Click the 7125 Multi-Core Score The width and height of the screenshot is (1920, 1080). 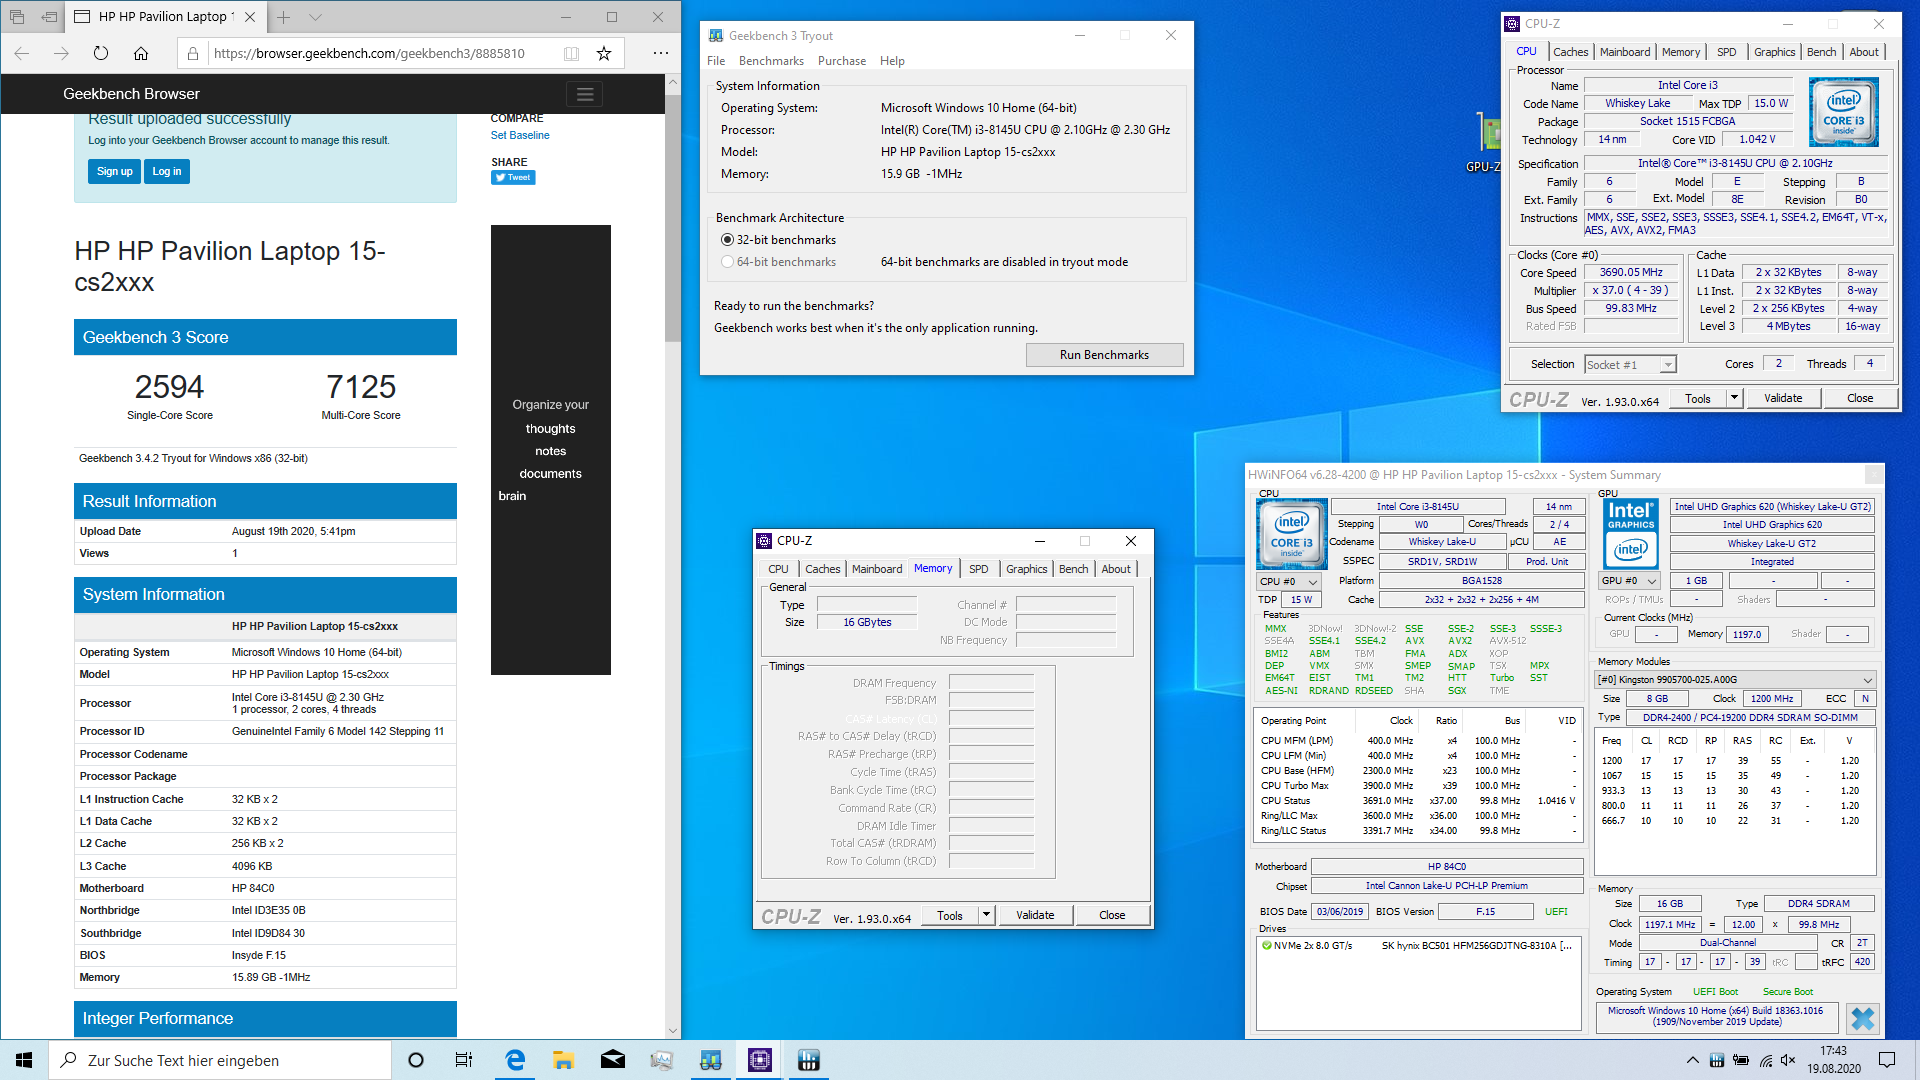pyautogui.click(x=361, y=387)
